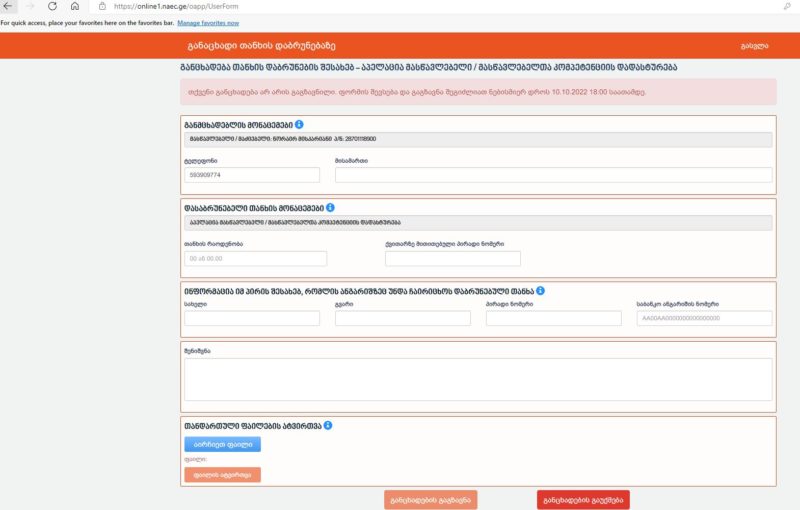
Task: Click the გასვლა logout link in header
Action: coord(754,46)
